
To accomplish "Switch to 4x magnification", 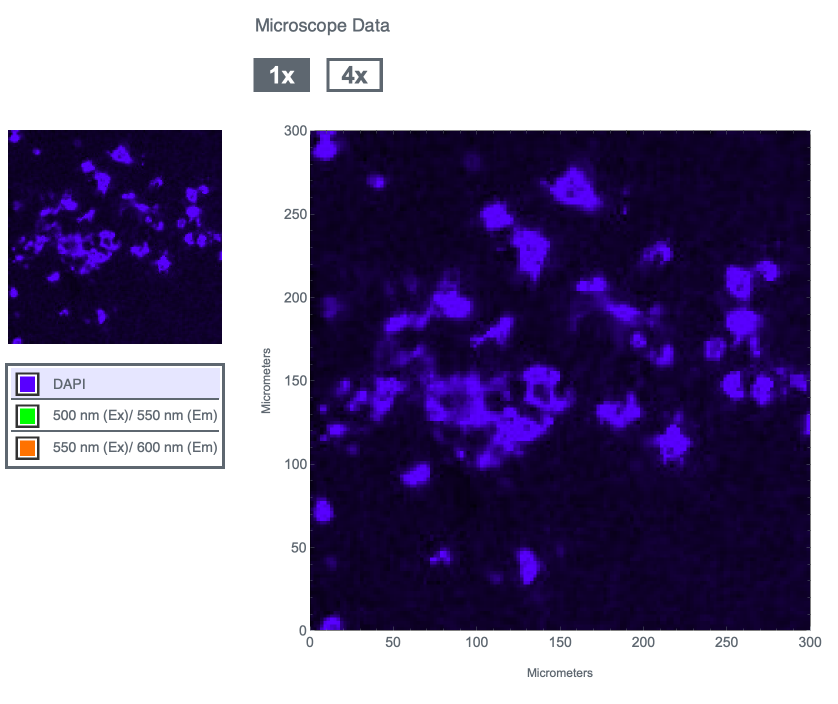I will (354, 76).
